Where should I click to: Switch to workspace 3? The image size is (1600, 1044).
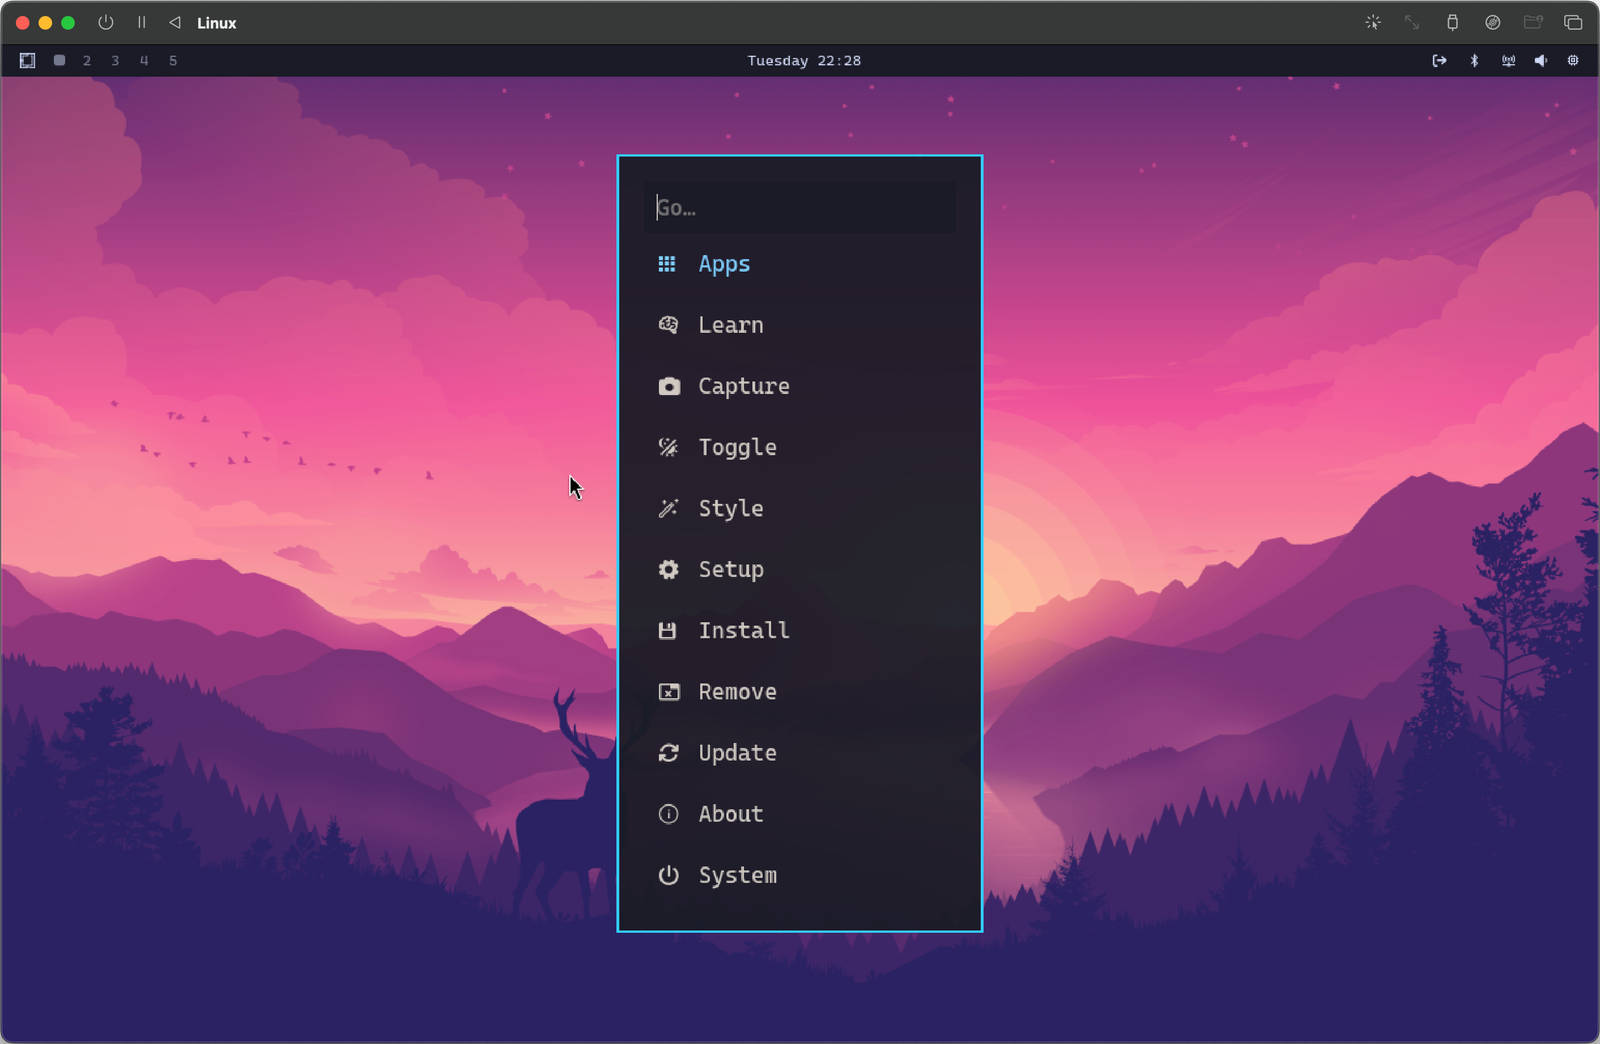click(115, 60)
